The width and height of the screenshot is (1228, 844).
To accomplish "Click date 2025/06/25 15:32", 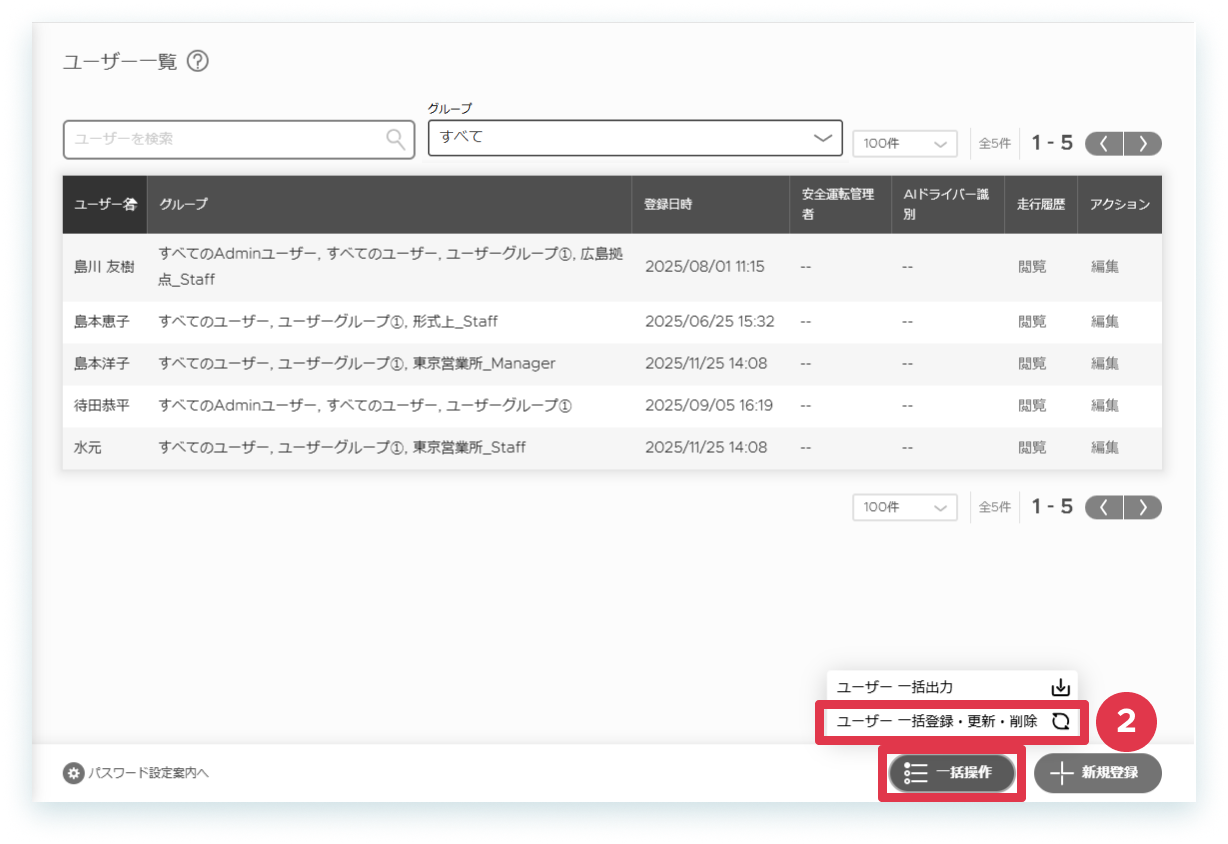I will 710,322.
